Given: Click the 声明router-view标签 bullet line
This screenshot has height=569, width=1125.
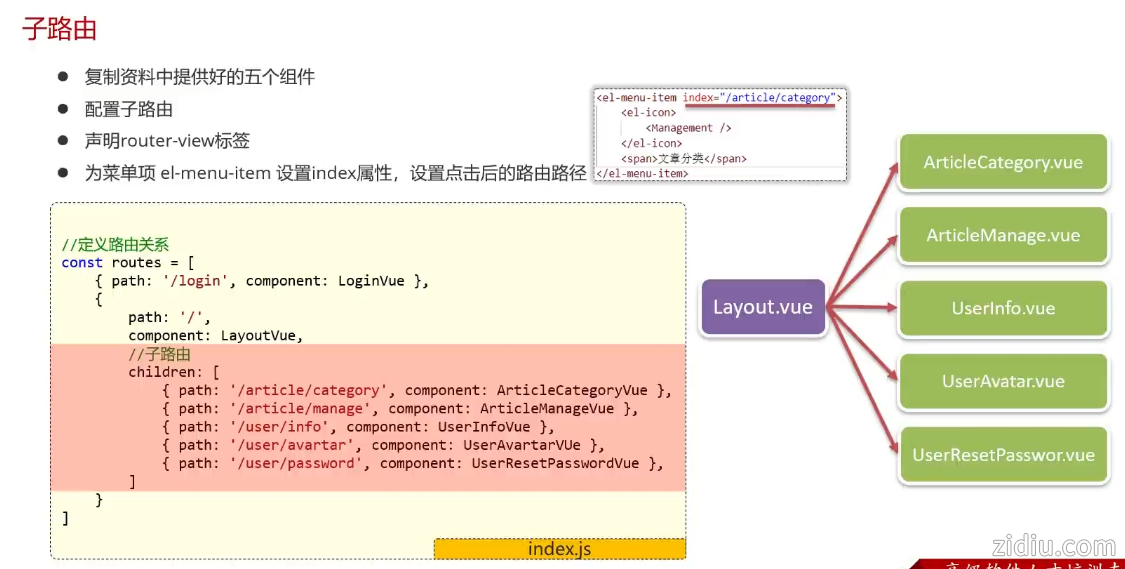Looking at the screenshot, I should (167, 141).
